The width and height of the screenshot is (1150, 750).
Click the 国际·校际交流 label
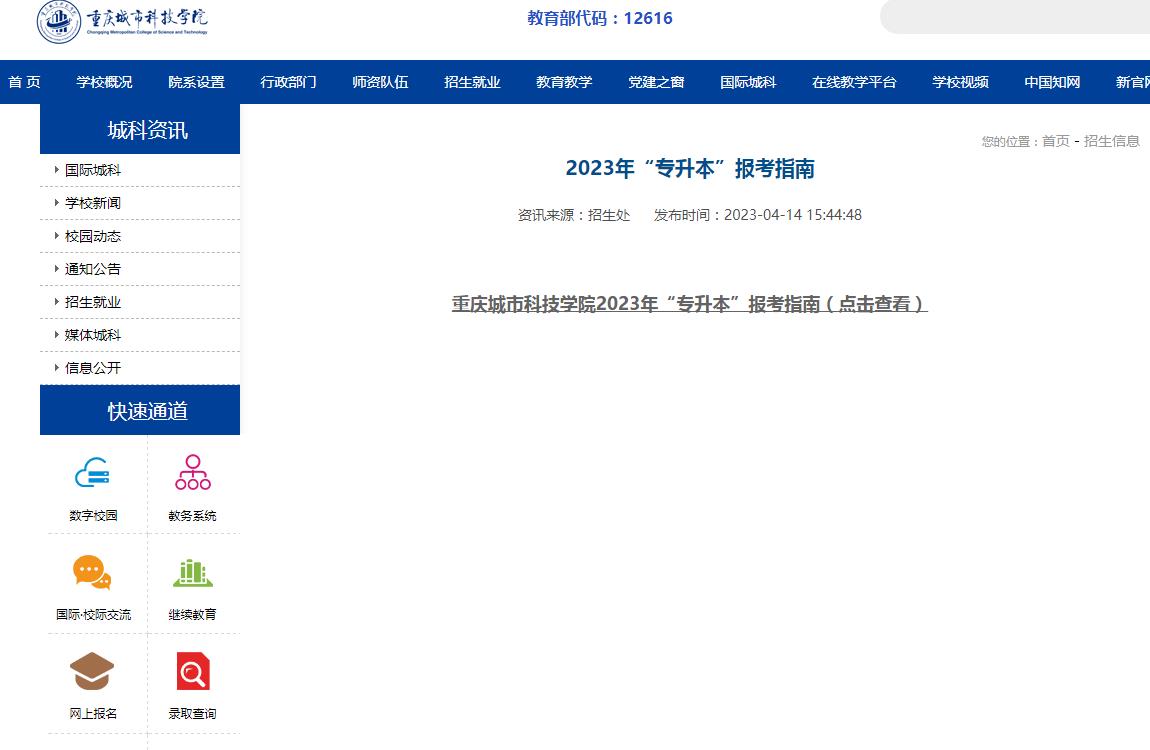pos(93,614)
